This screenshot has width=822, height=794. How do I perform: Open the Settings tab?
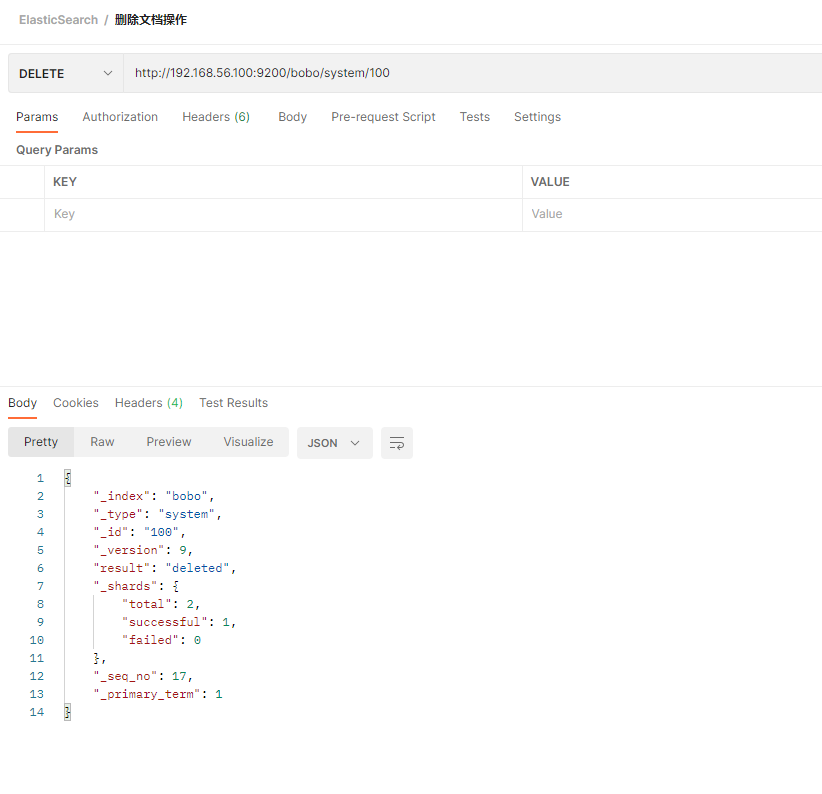(537, 117)
